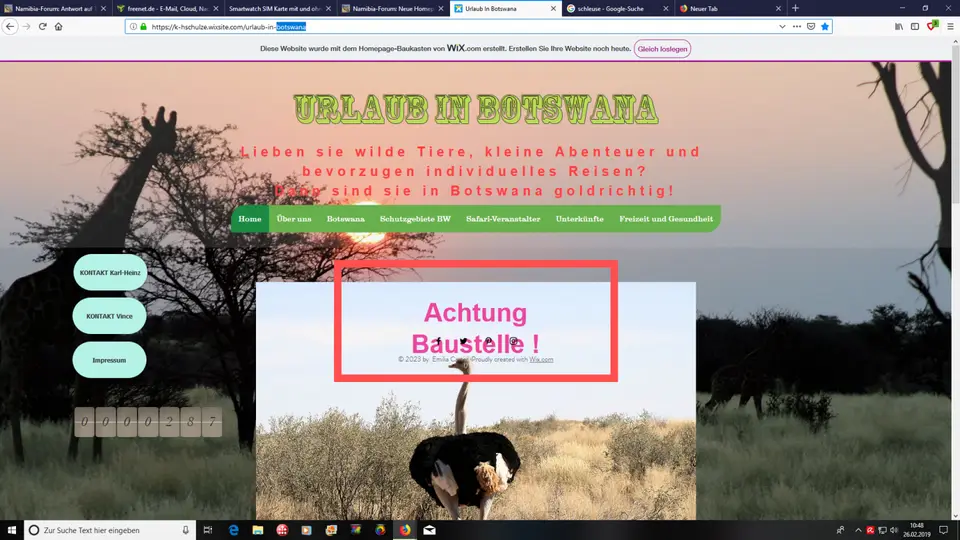Viewport: 960px width, 540px height.
Task: Open the Mail app on taskbar
Action: 430,530
